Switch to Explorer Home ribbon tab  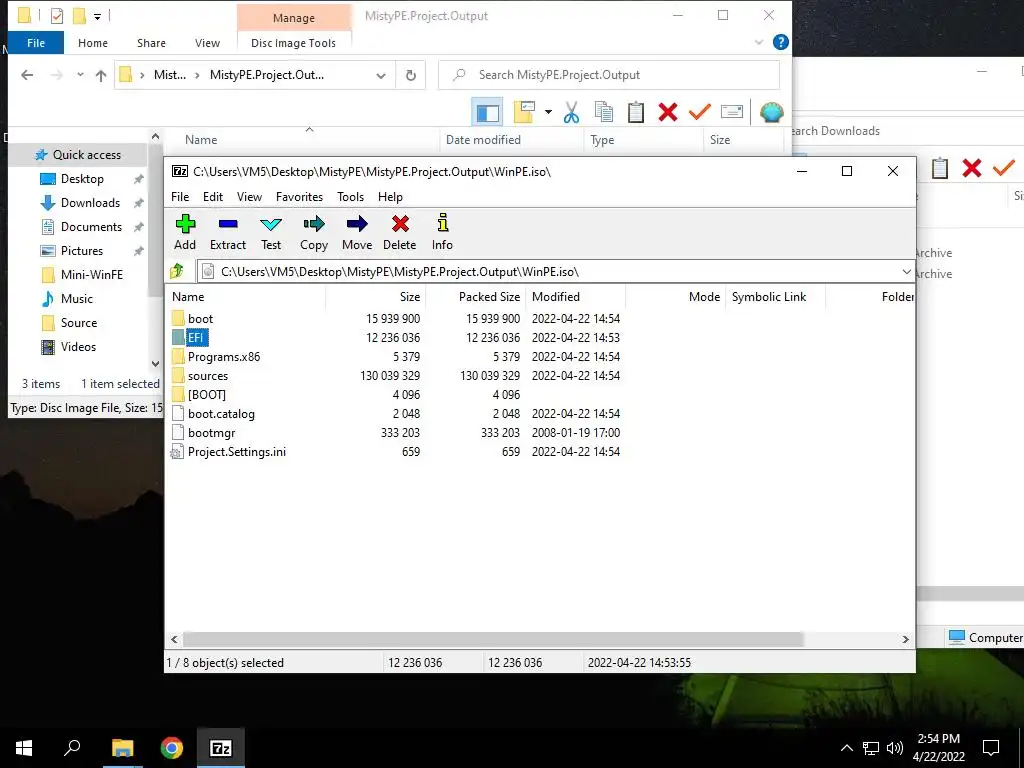pos(93,43)
